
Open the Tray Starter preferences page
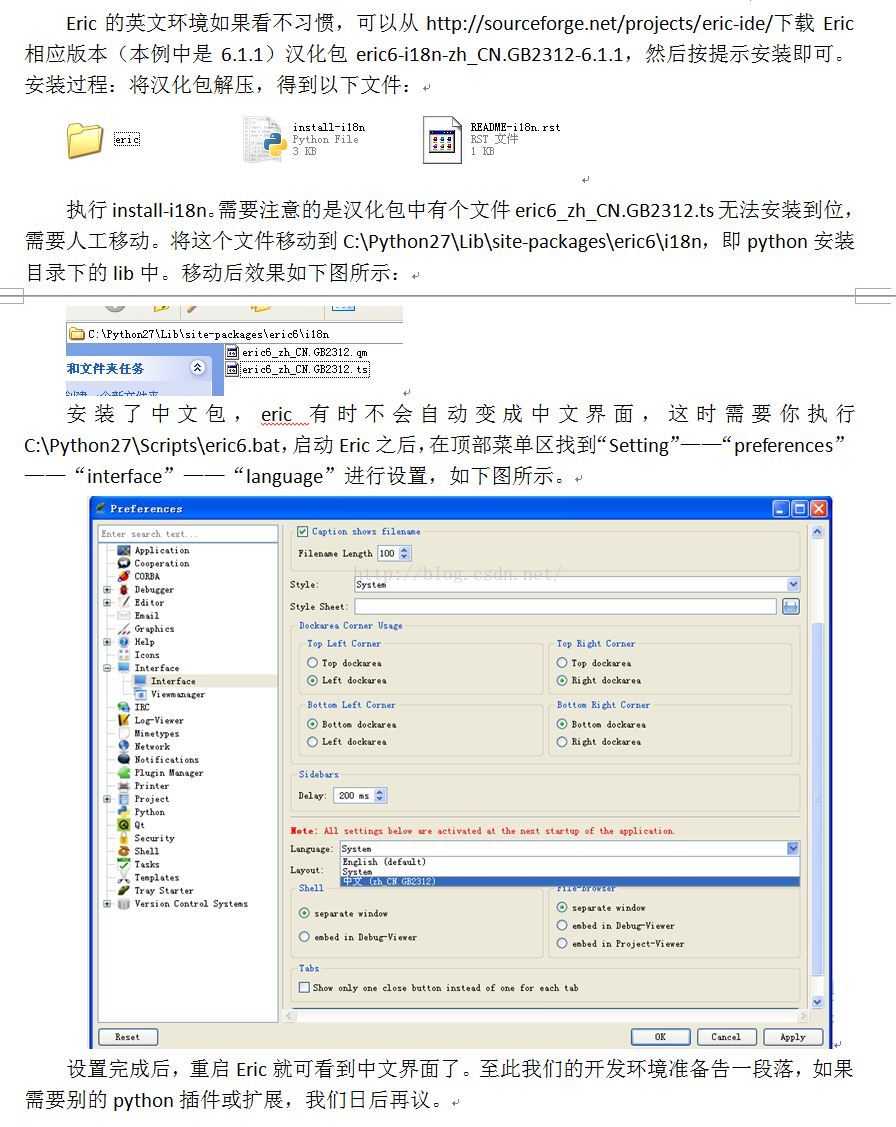coord(164,891)
